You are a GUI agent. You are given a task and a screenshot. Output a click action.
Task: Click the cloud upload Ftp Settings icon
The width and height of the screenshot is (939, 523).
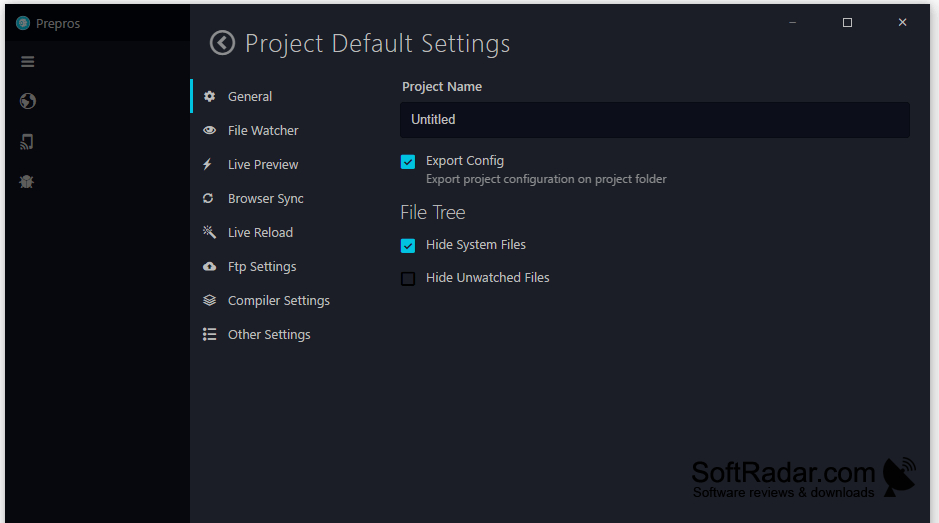(209, 267)
